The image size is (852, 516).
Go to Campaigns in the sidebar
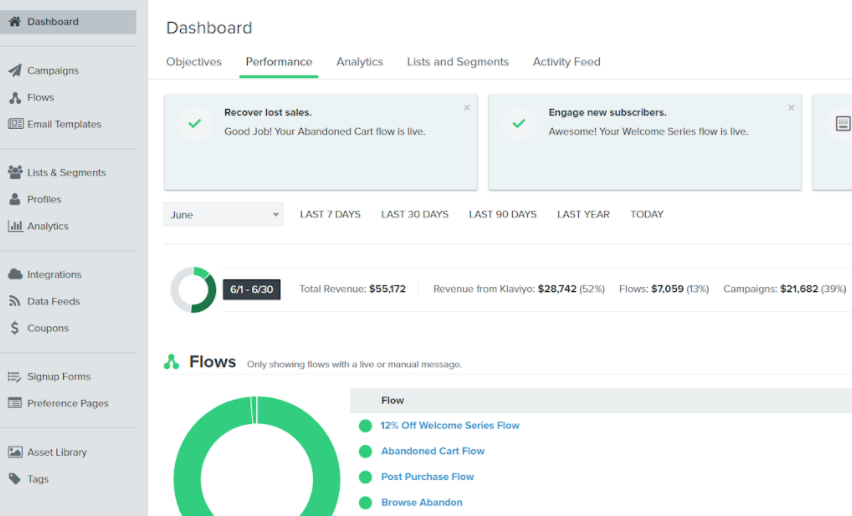pos(53,71)
